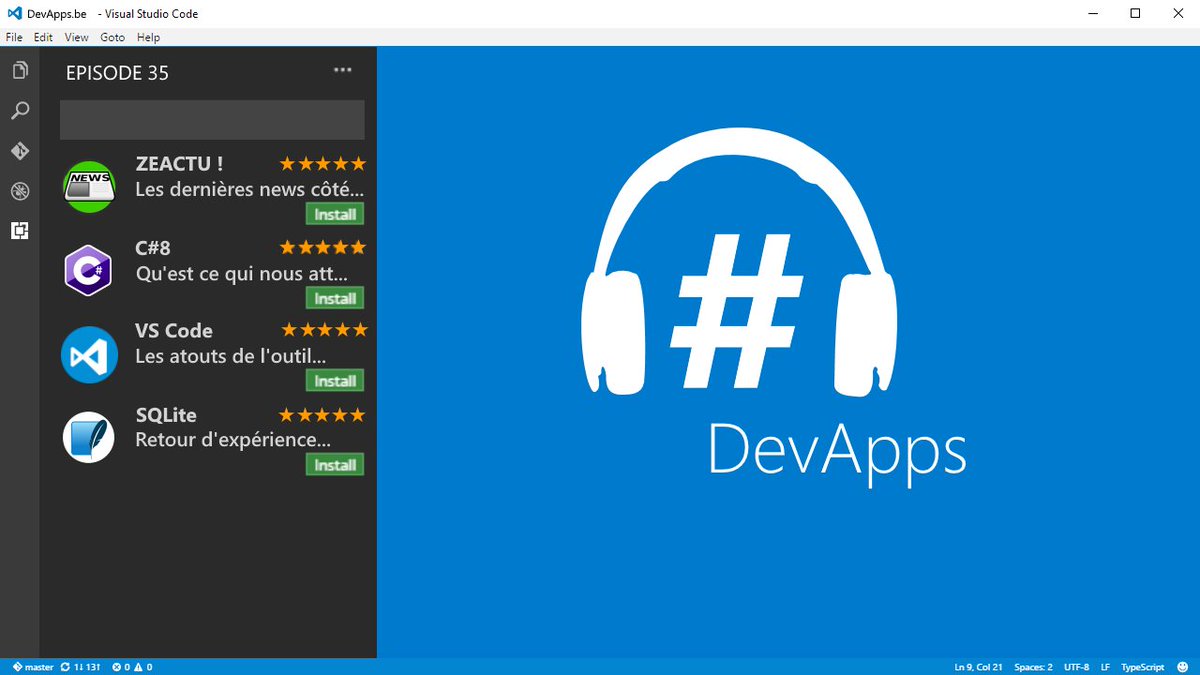The width and height of the screenshot is (1200, 675).
Task: Click the ZEACTU news icon
Action: [x=89, y=185]
